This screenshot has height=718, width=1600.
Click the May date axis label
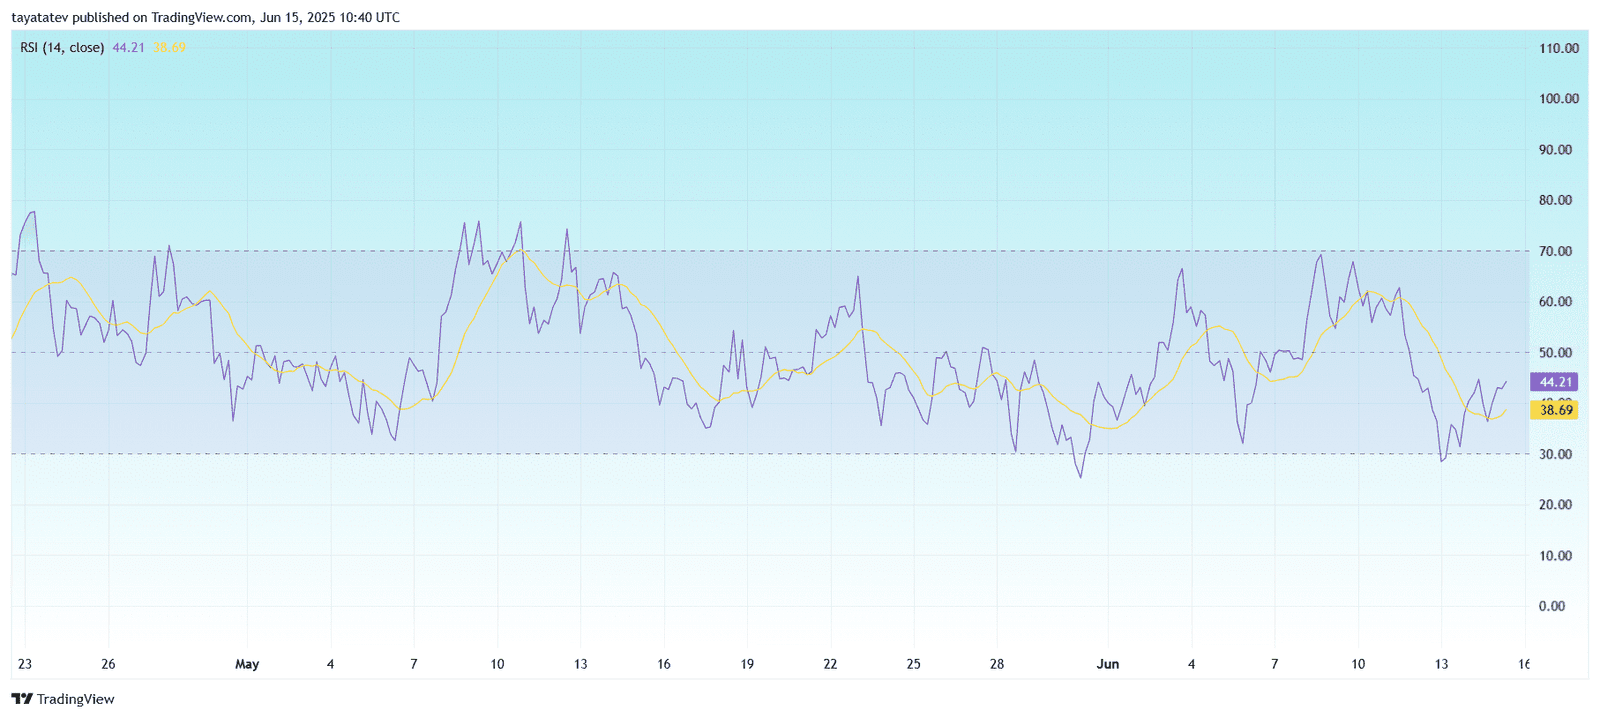(247, 664)
